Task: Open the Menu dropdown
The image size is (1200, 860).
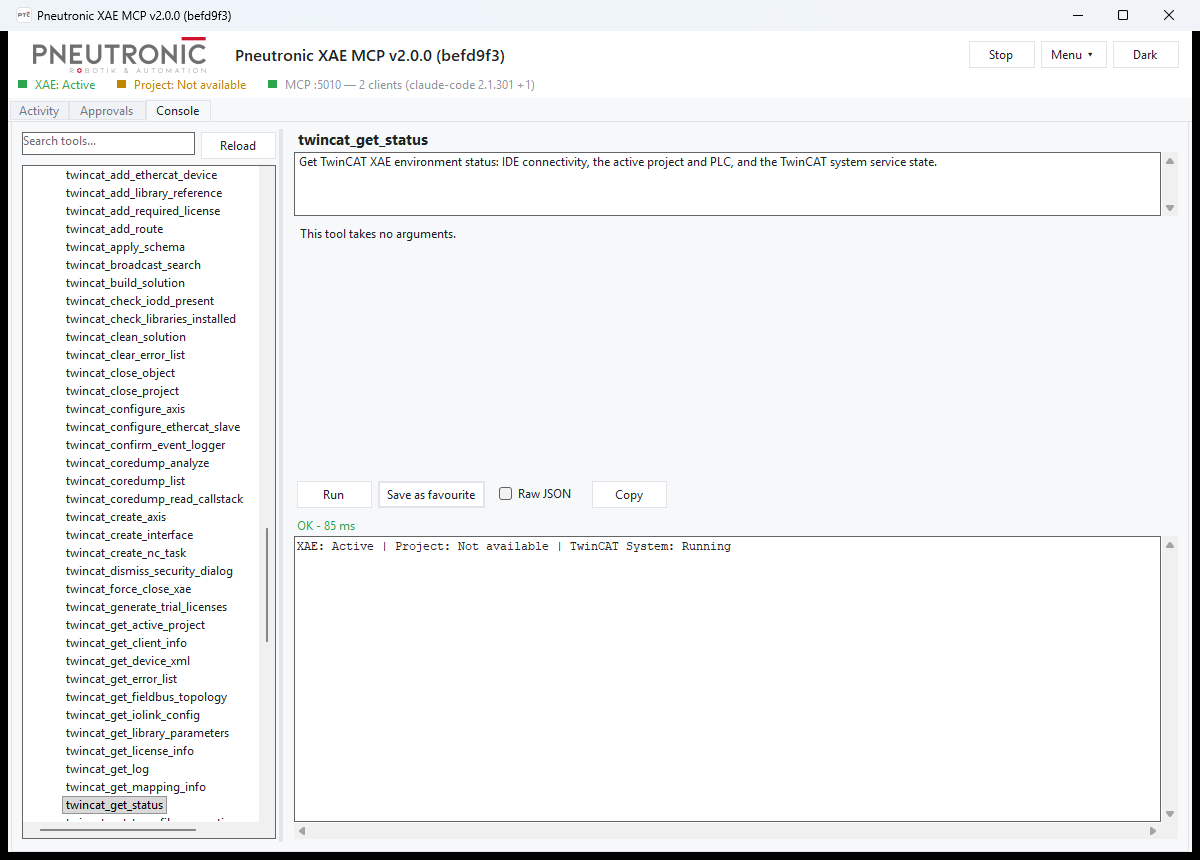Action: point(1073,55)
